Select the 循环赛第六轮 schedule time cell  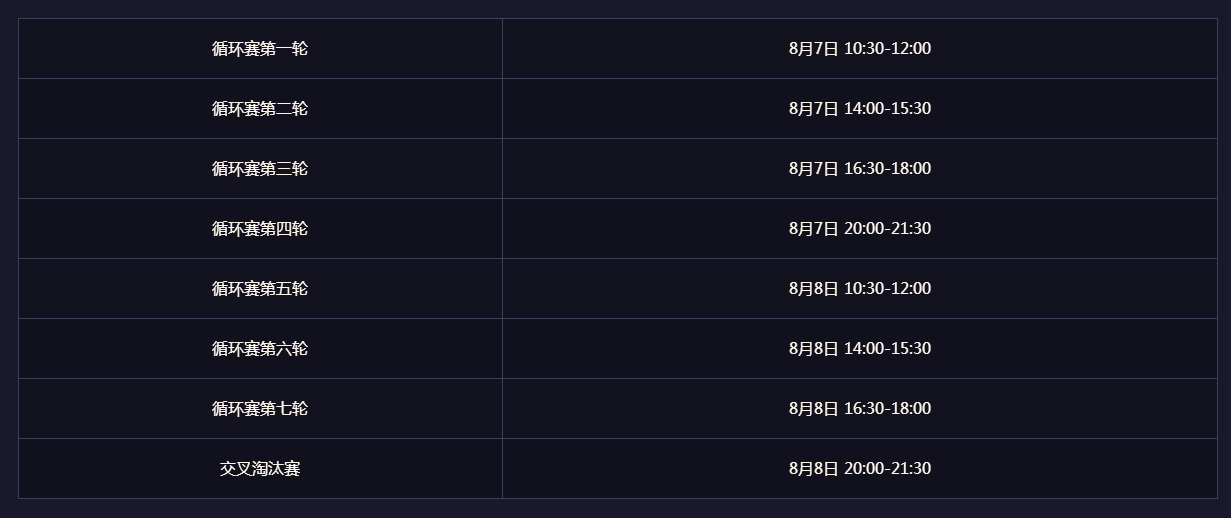point(860,348)
